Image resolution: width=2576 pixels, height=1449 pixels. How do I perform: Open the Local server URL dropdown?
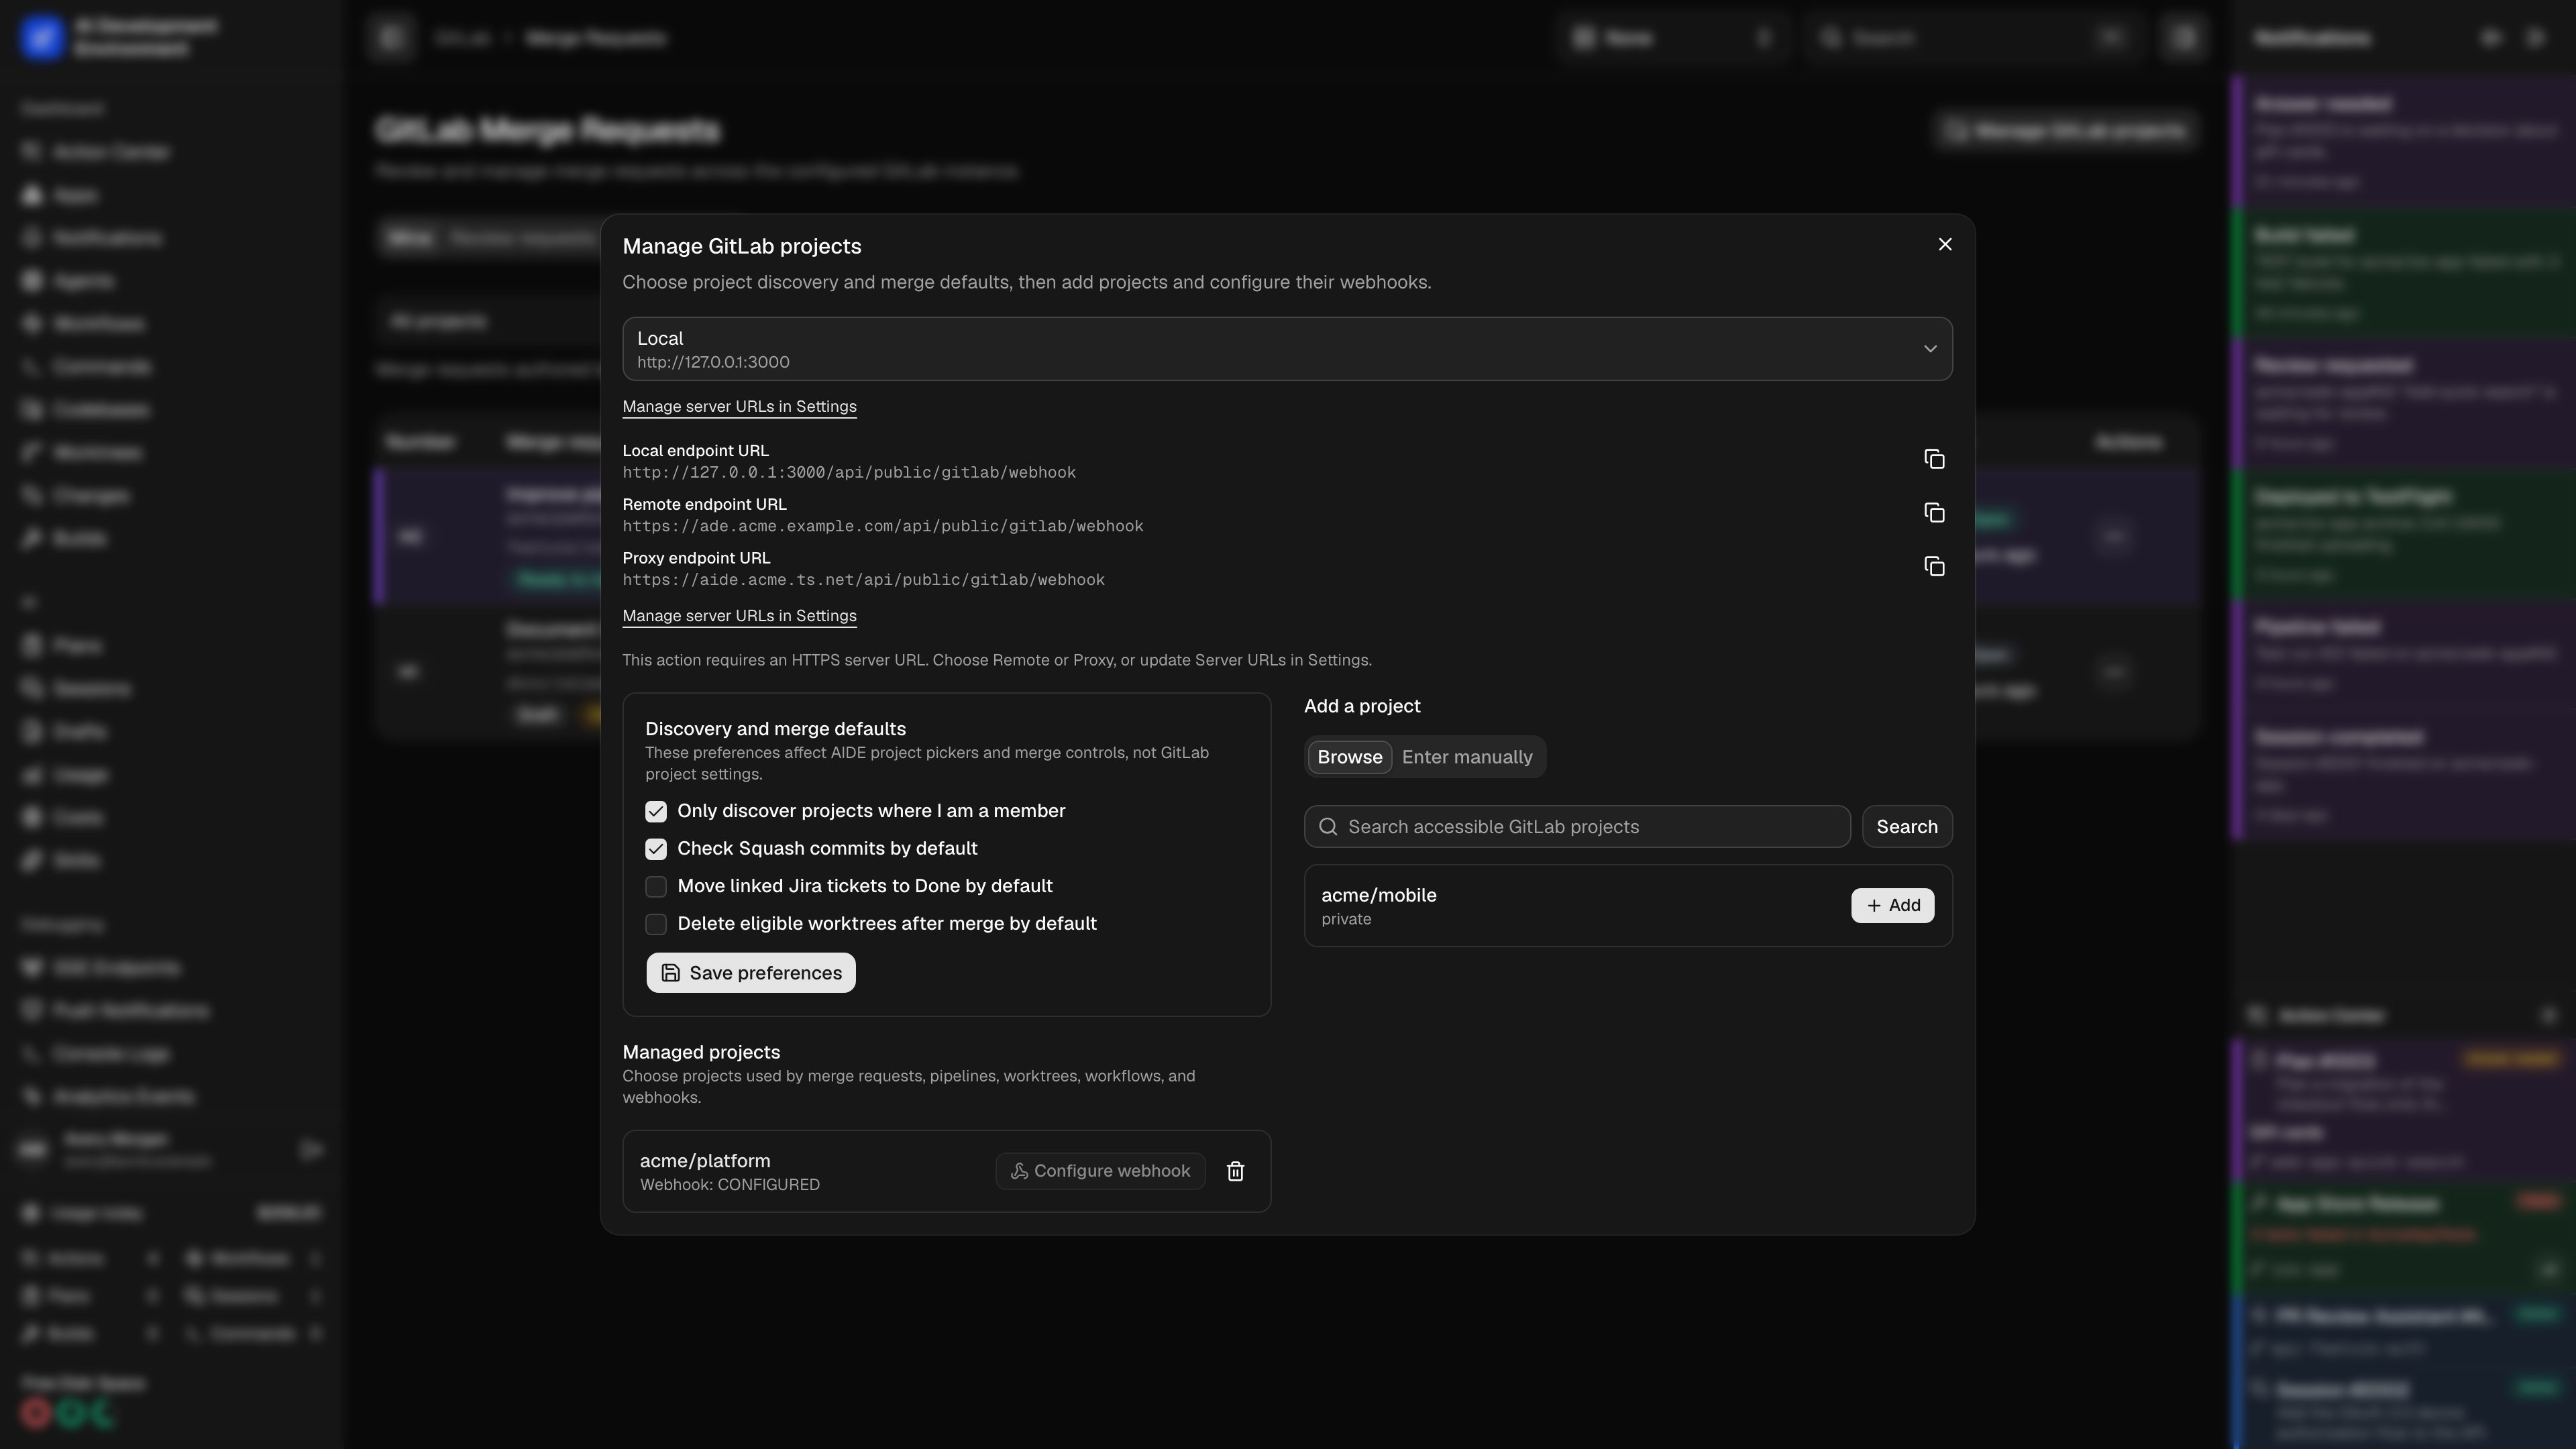pos(1287,349)
